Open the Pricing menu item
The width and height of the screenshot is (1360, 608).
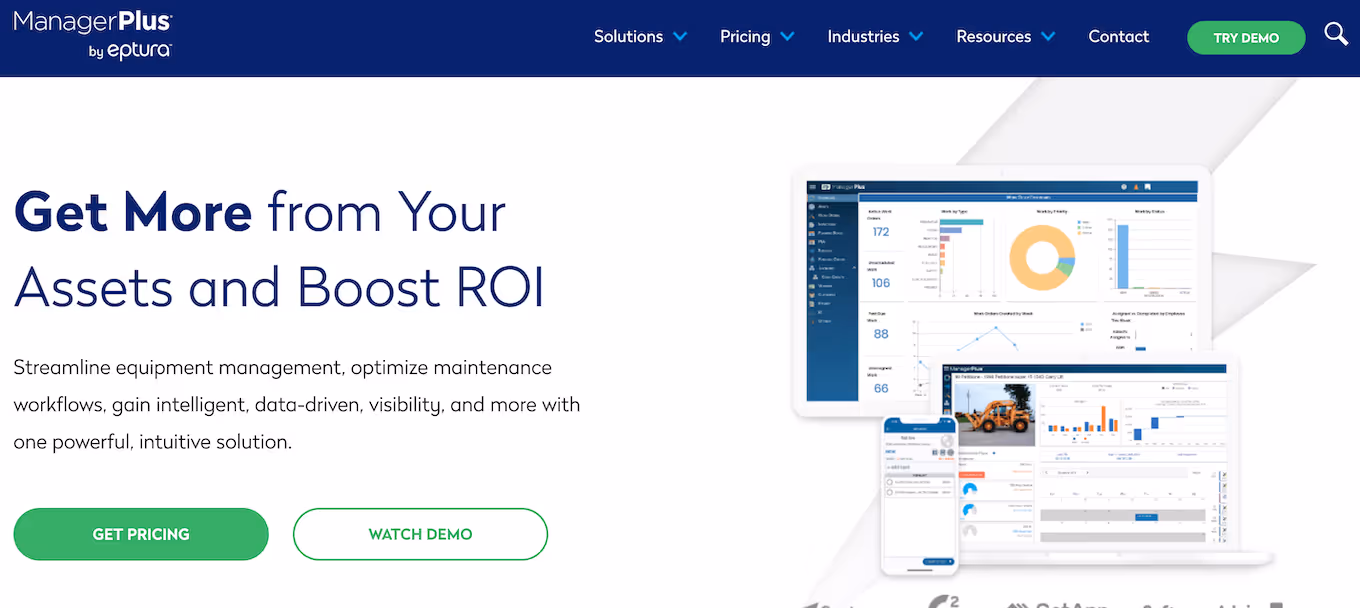tap(745, 37)
